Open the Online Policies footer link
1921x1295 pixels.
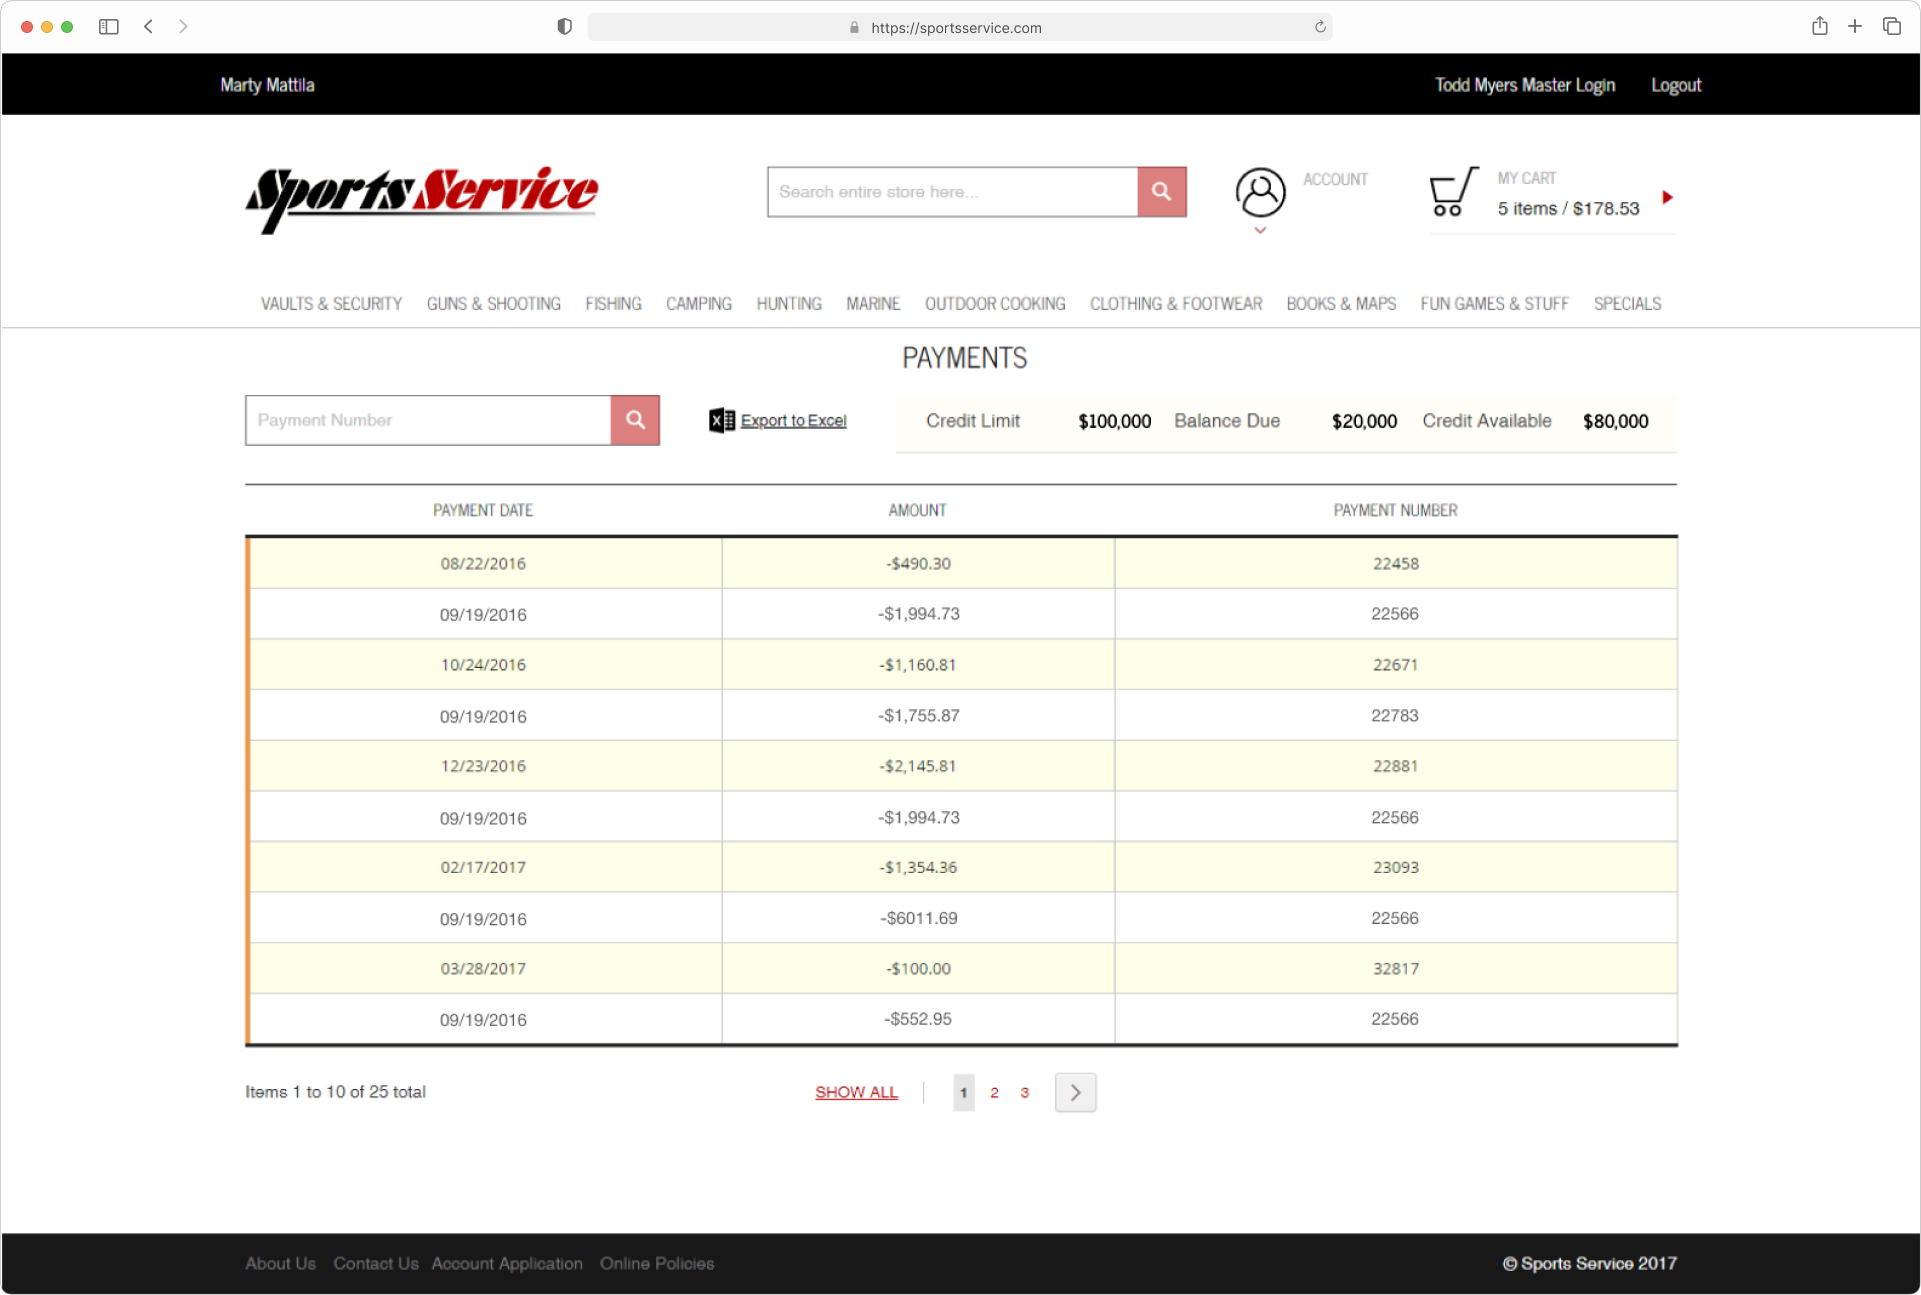pyautogui.click(x=657, y=1264)
